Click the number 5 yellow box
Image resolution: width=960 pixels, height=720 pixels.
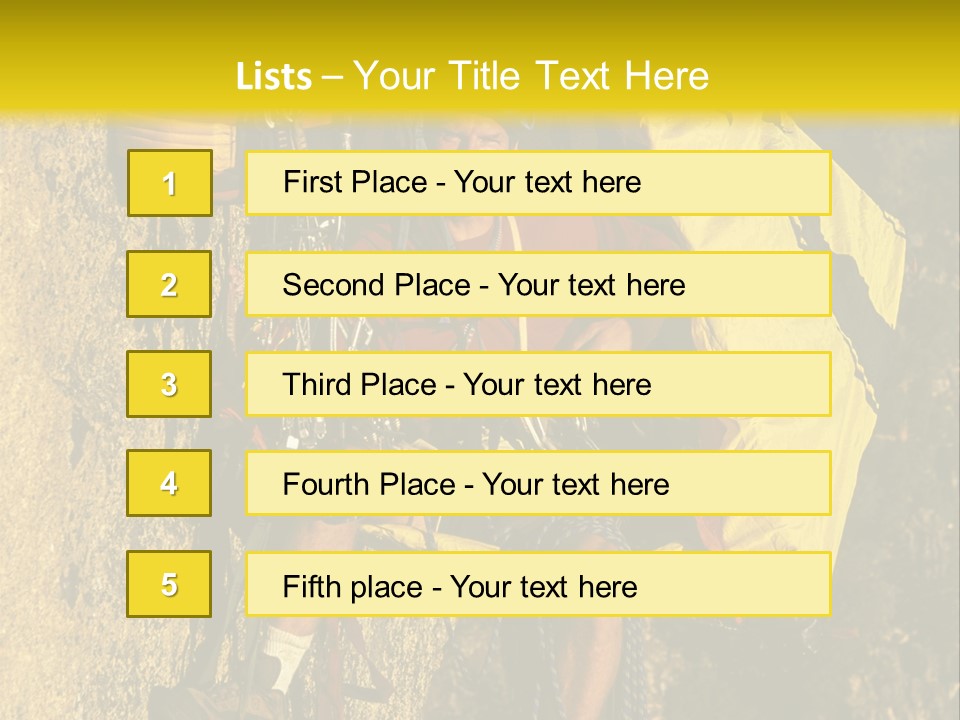pyautogui.click(x=169, y=584)
